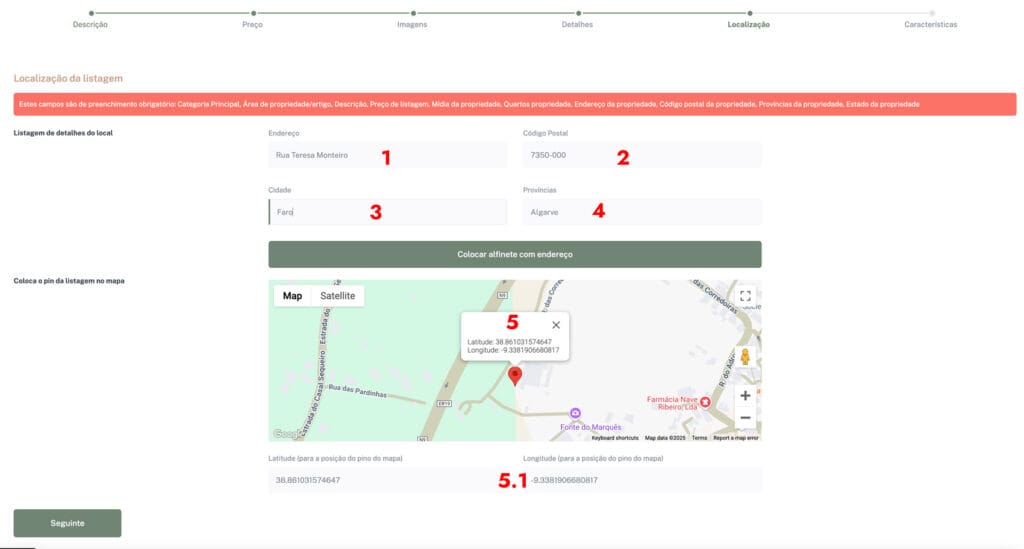Viewport: 1024px width, 549px height.
Task: Select Fonte do Marquês purple marker
Action: pos(575,413)
